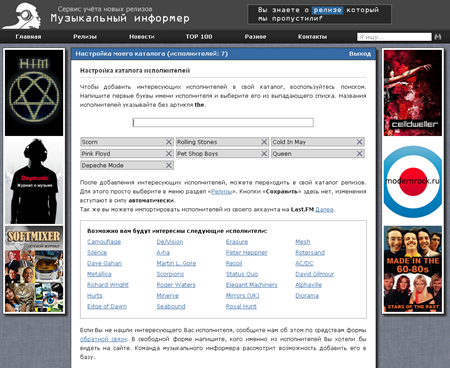The height and width of the screenshot is (368, 450).
Task: Add suggested artist Metallica
Action: (99, 274)
